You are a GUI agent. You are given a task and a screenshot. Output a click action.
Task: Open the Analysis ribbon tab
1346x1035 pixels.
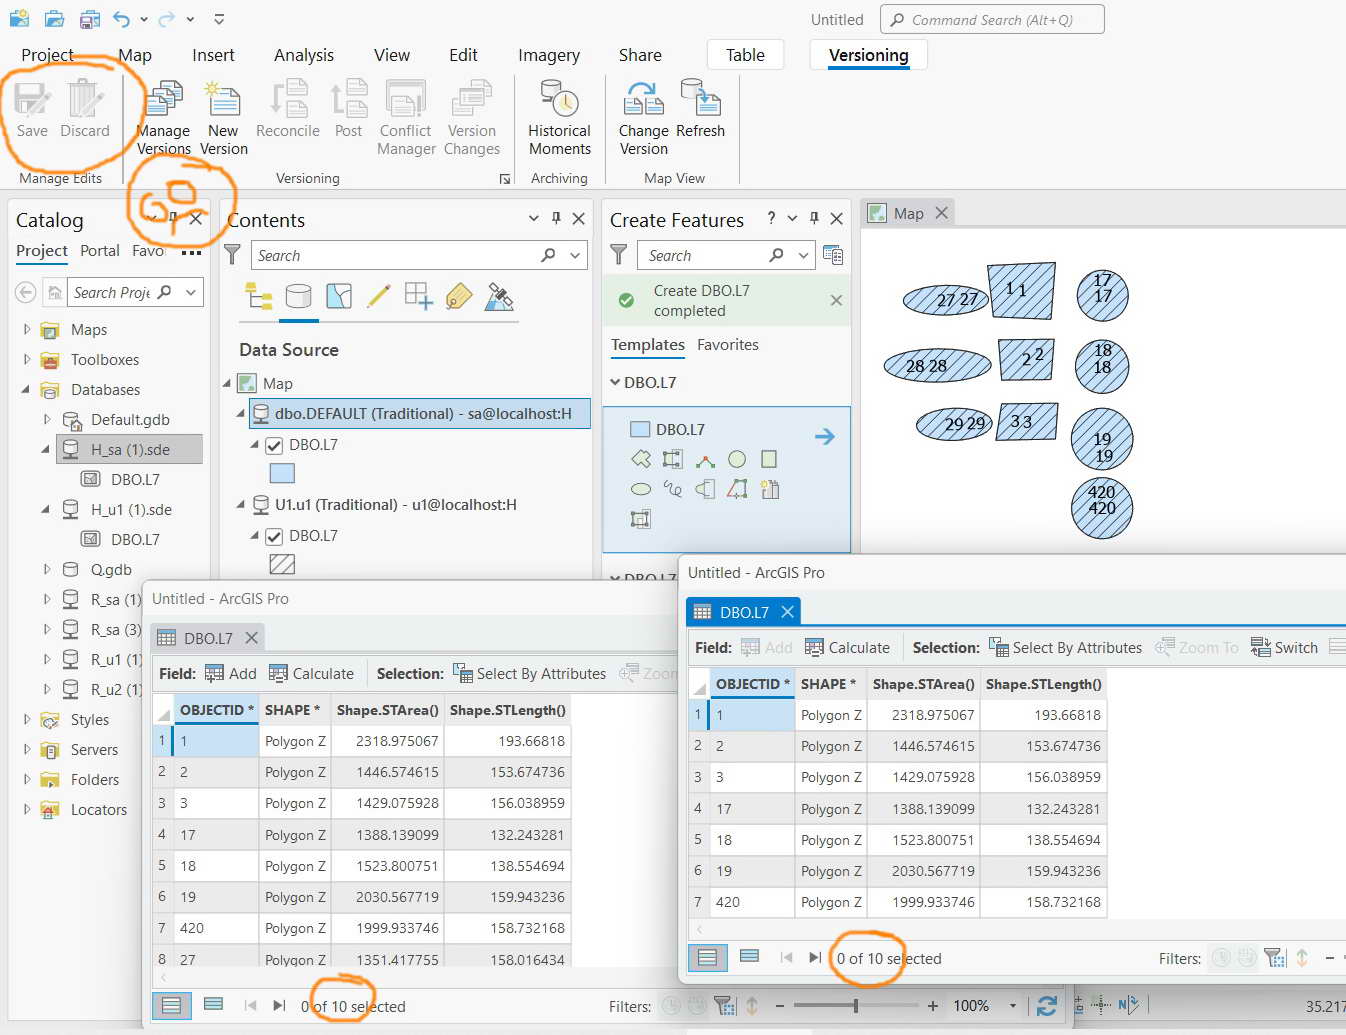304,55
